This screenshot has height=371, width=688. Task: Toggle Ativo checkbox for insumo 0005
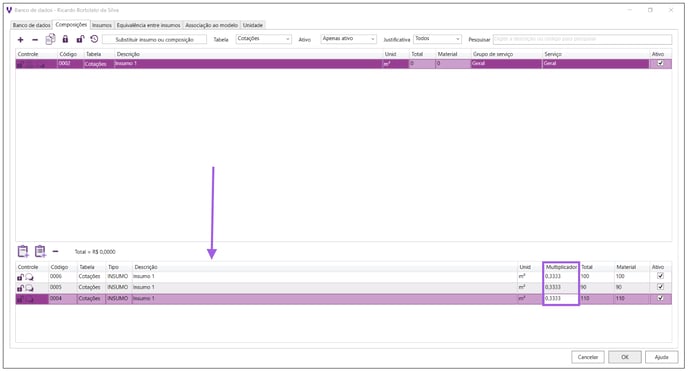tap(660, 287)
